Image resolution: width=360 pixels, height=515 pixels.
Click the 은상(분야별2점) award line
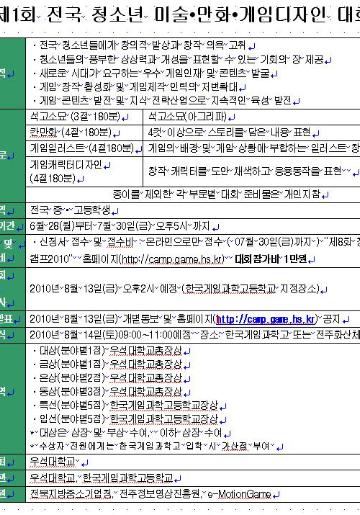(x=111, y=378)
